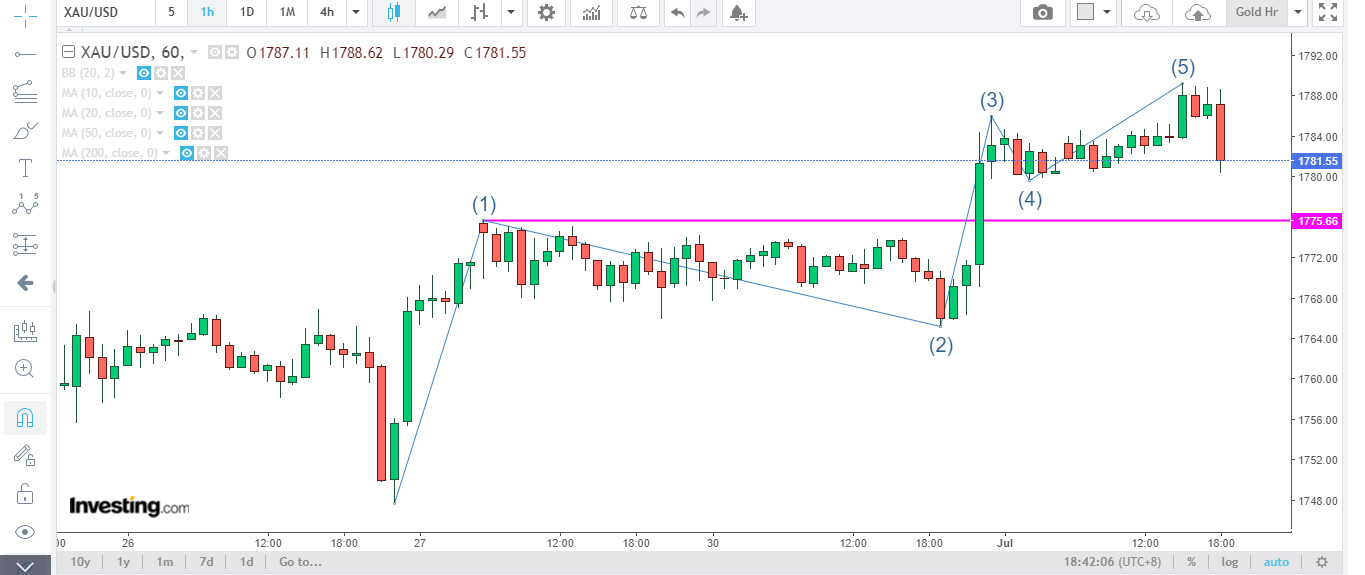Switch to the 1M interval
The height and width of the screenshot is (575, 1365).
286,13
